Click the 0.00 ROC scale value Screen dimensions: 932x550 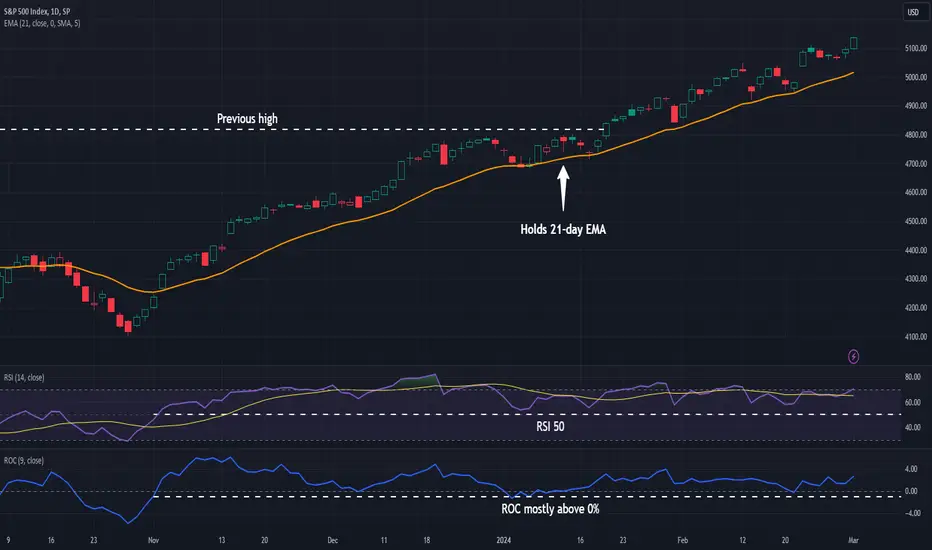[911, 491]
